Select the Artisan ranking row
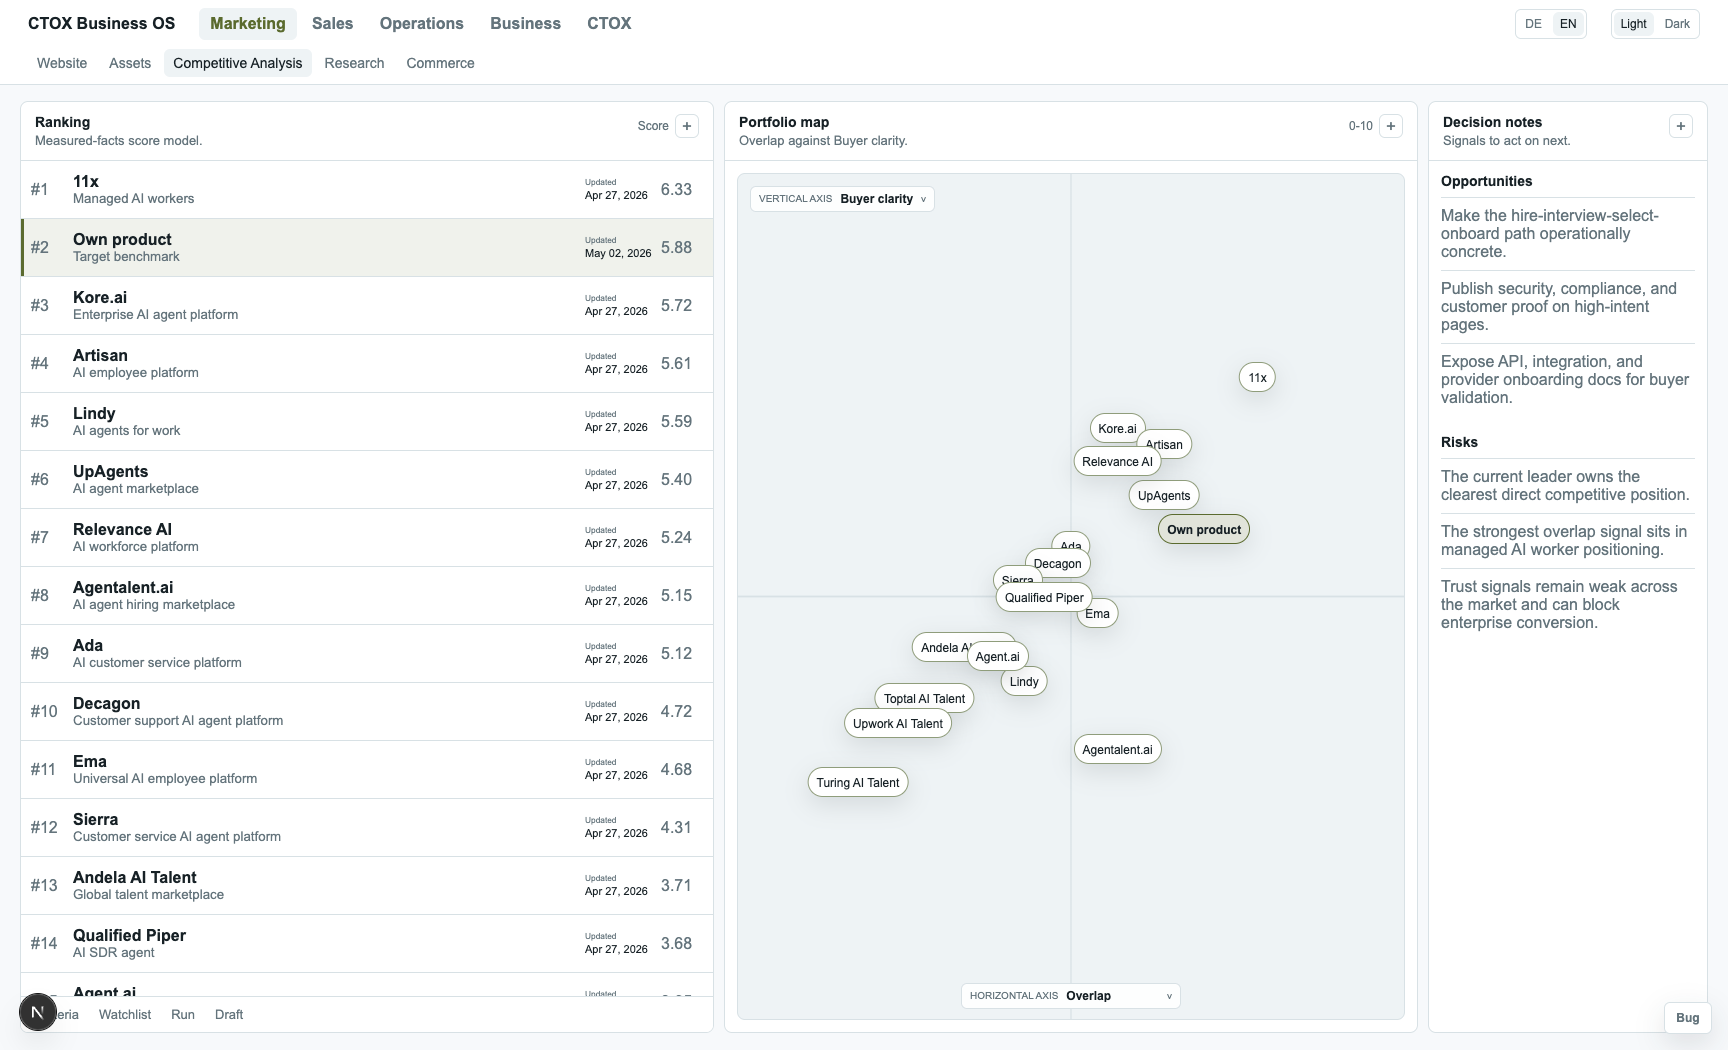The height and width of the screenshot is (1050, 1728). pos(367,363)
